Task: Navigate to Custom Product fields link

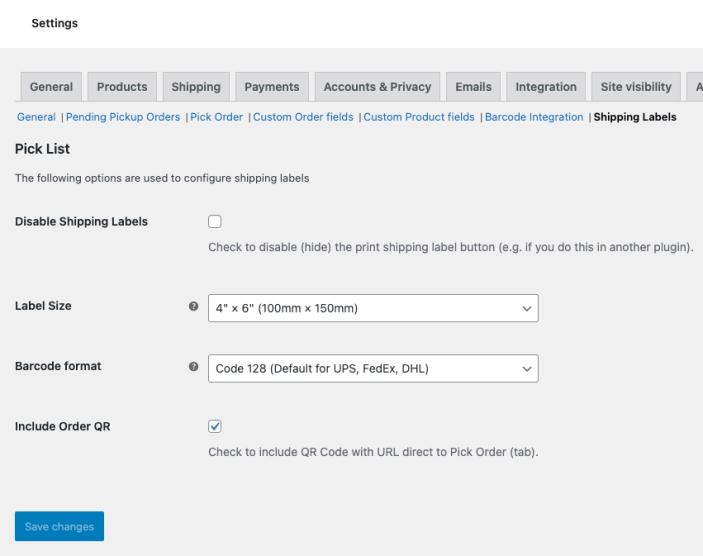Action: click(x=419, y=117)
